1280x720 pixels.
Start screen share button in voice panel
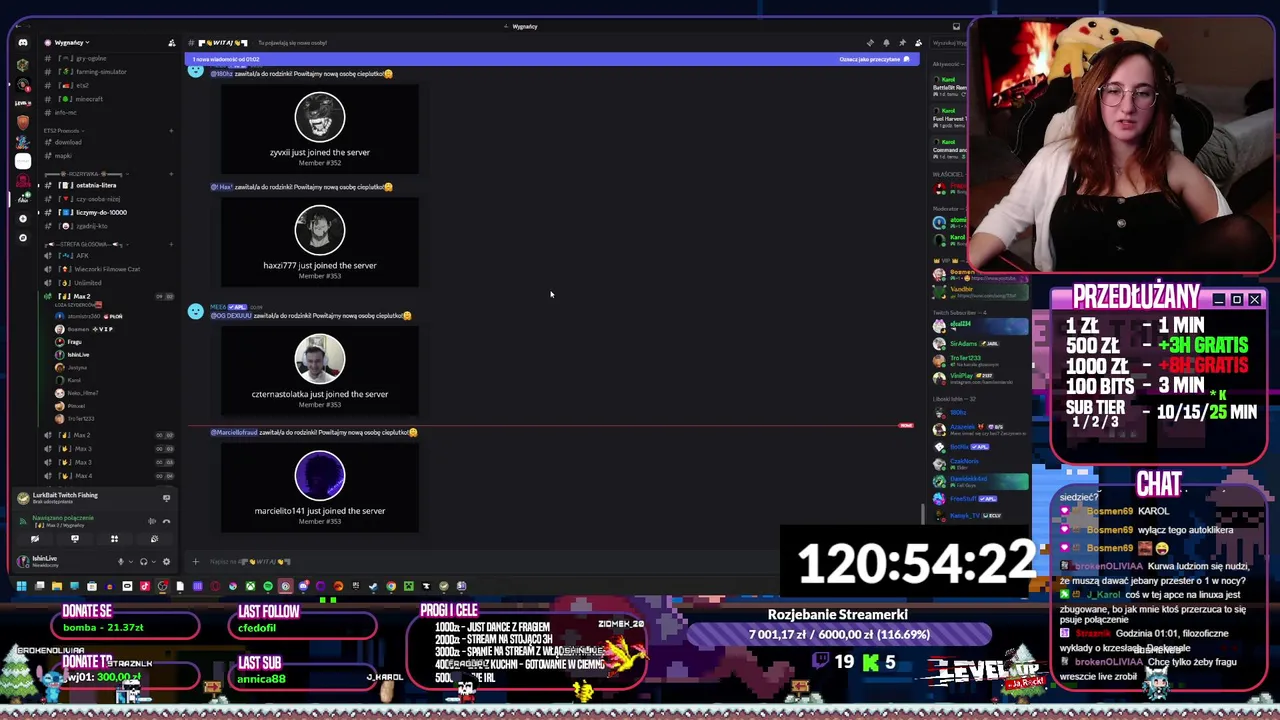click(74, 539)
